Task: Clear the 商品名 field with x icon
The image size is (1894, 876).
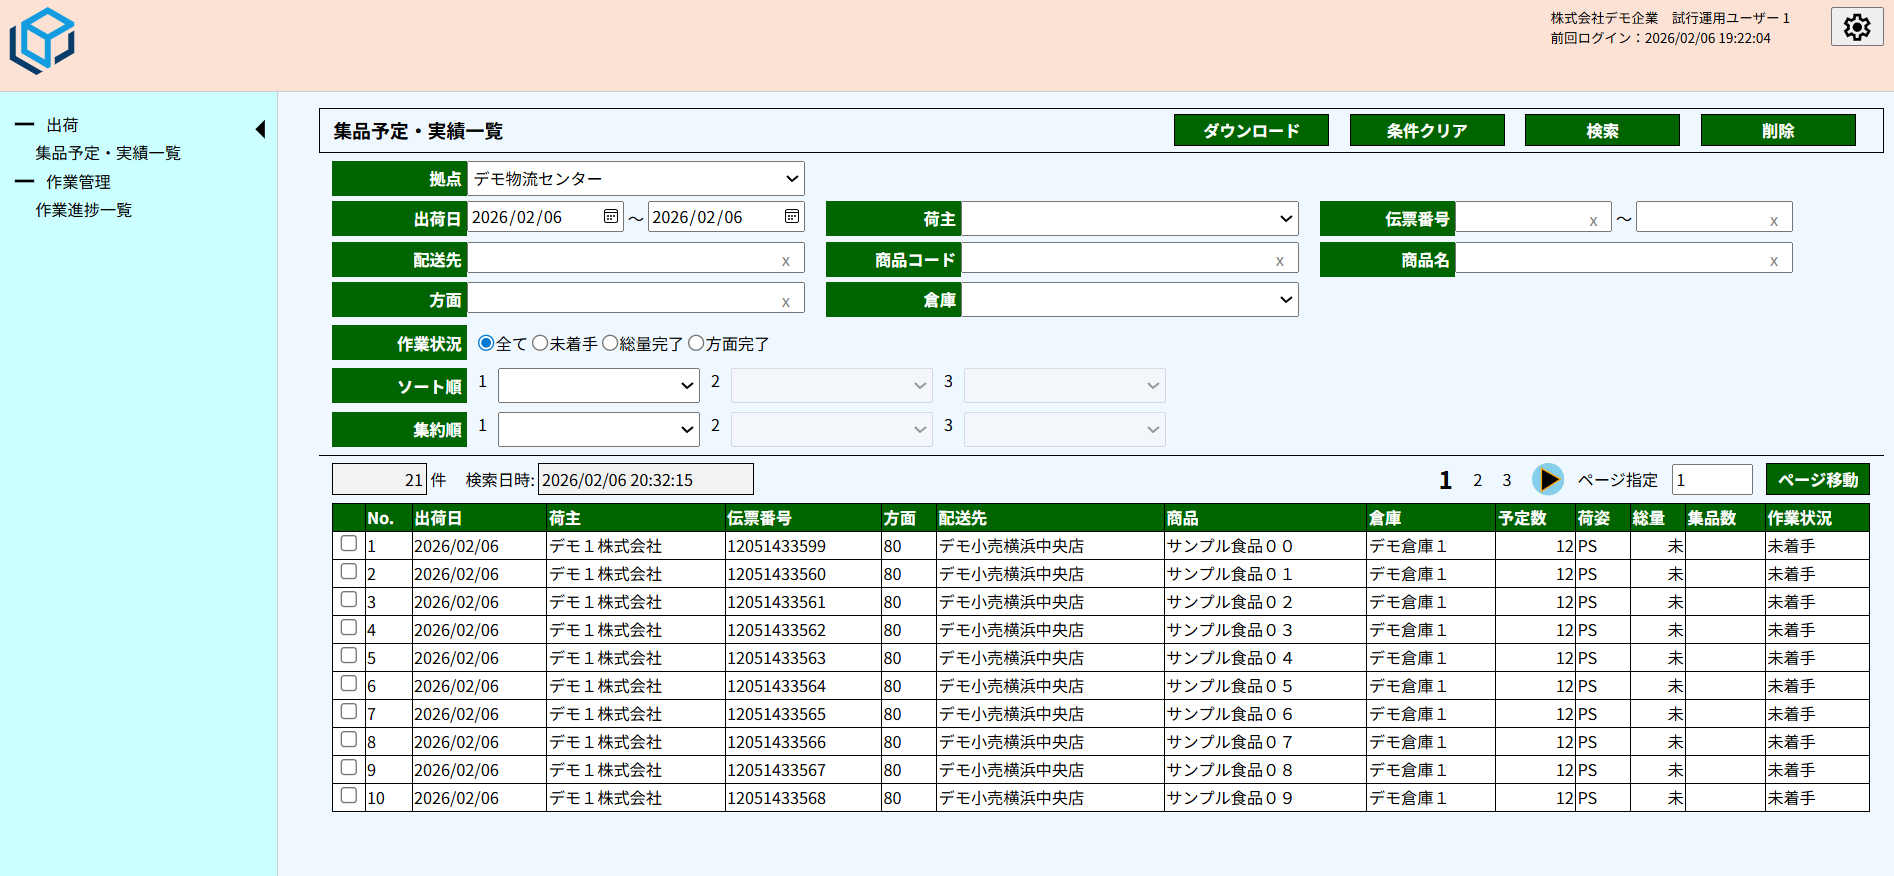Action: 1774,261
